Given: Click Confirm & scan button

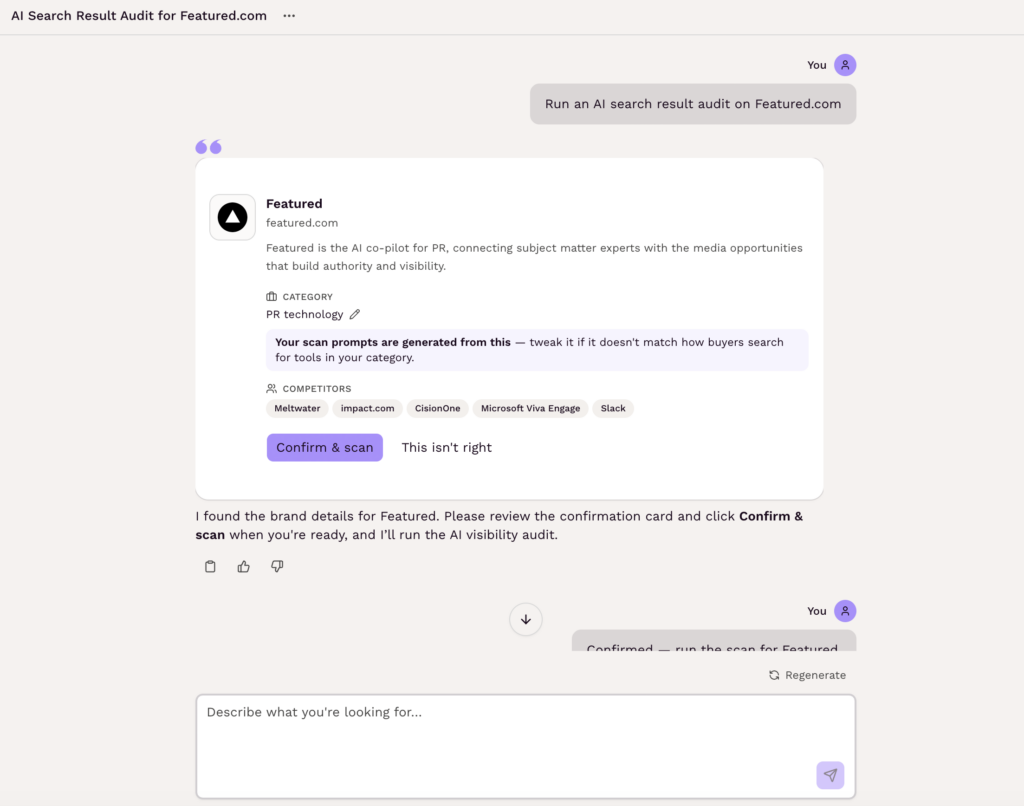Looking at the screenshot, I should (x=325, y=447).
